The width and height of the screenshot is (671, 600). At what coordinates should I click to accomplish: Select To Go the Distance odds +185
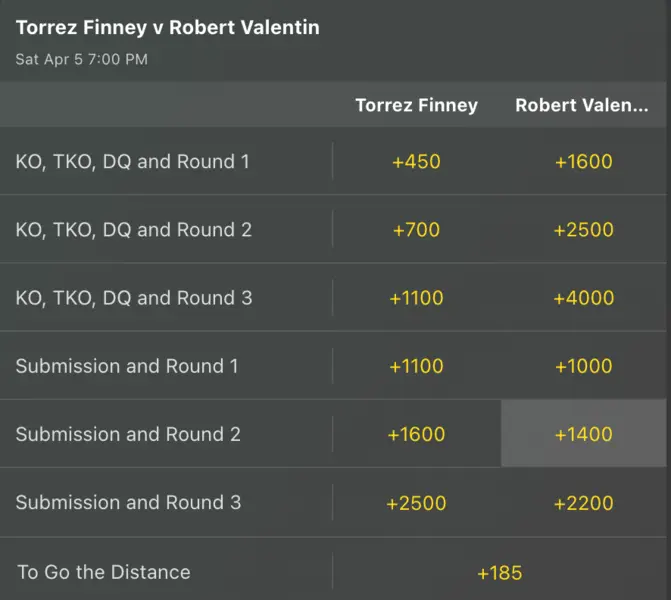[x=499, y=573]
